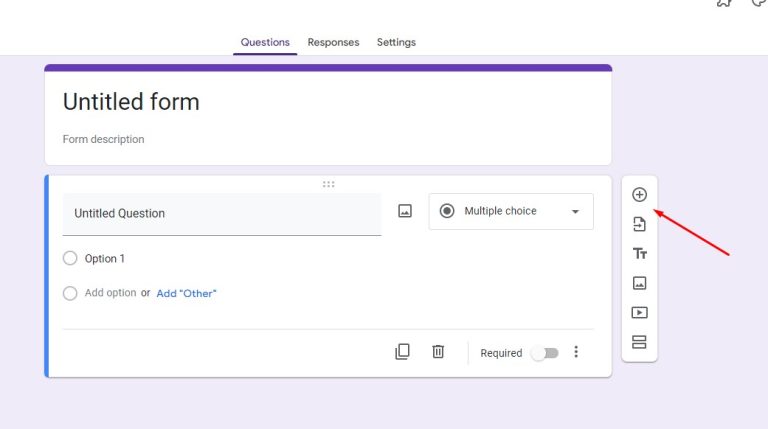Click the Untitled Question text field

pyautogui.click(x=221, y=213)
